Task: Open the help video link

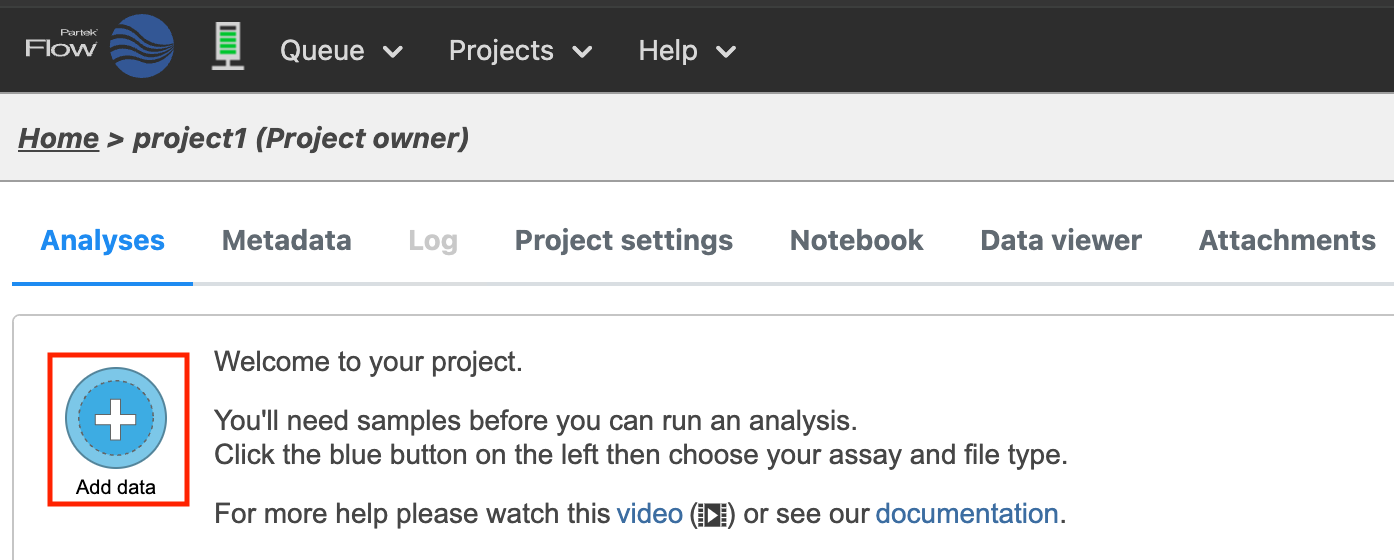Action: [649, 514]
